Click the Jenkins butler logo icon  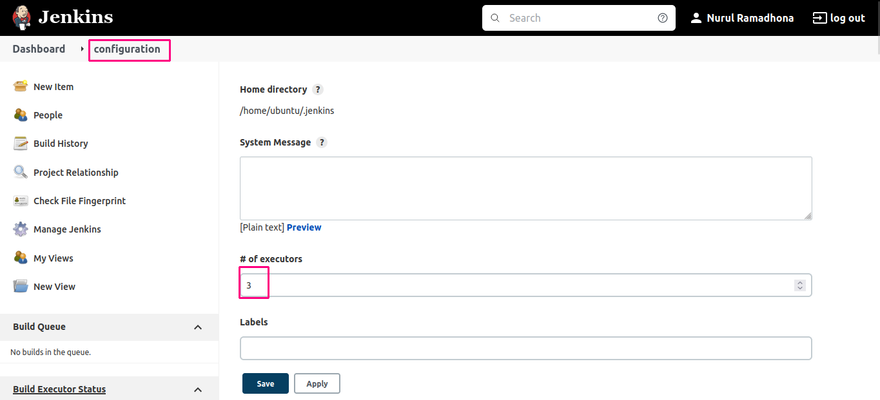(22, 17)
